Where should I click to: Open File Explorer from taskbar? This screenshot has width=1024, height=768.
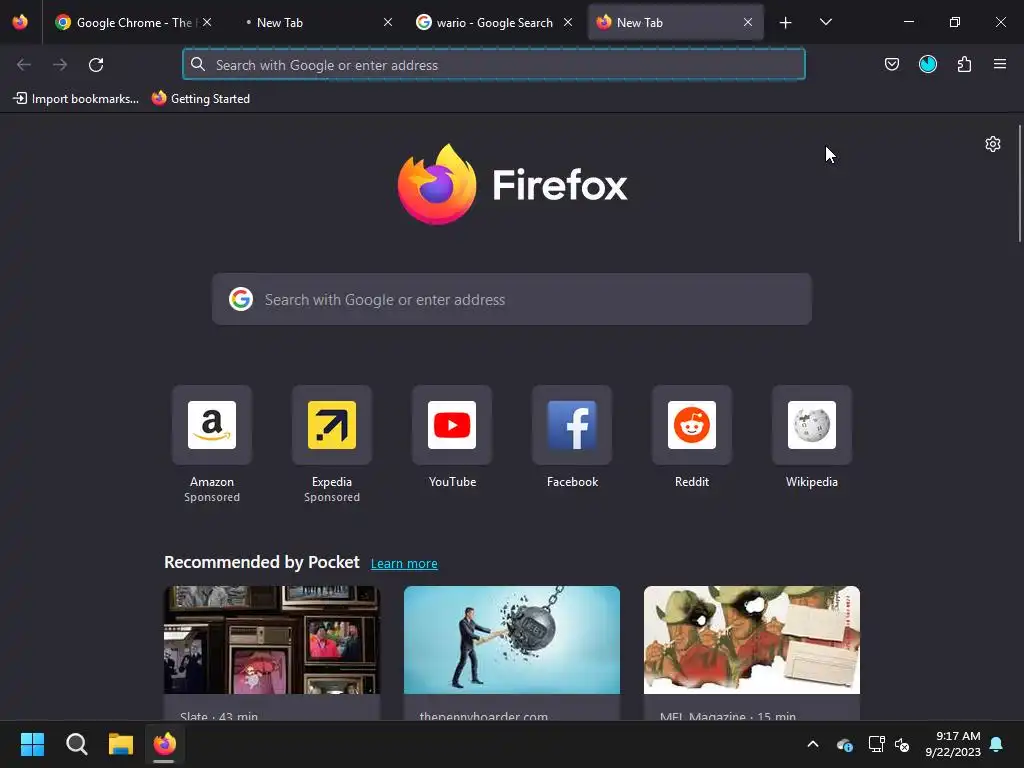click(x=121, y=744)
